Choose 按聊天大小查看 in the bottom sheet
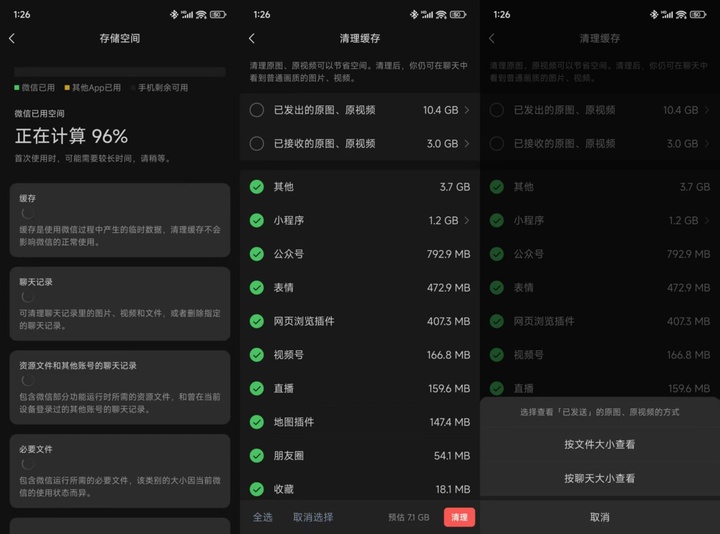Viewport: 720px width, 534px height. (600, 478)
